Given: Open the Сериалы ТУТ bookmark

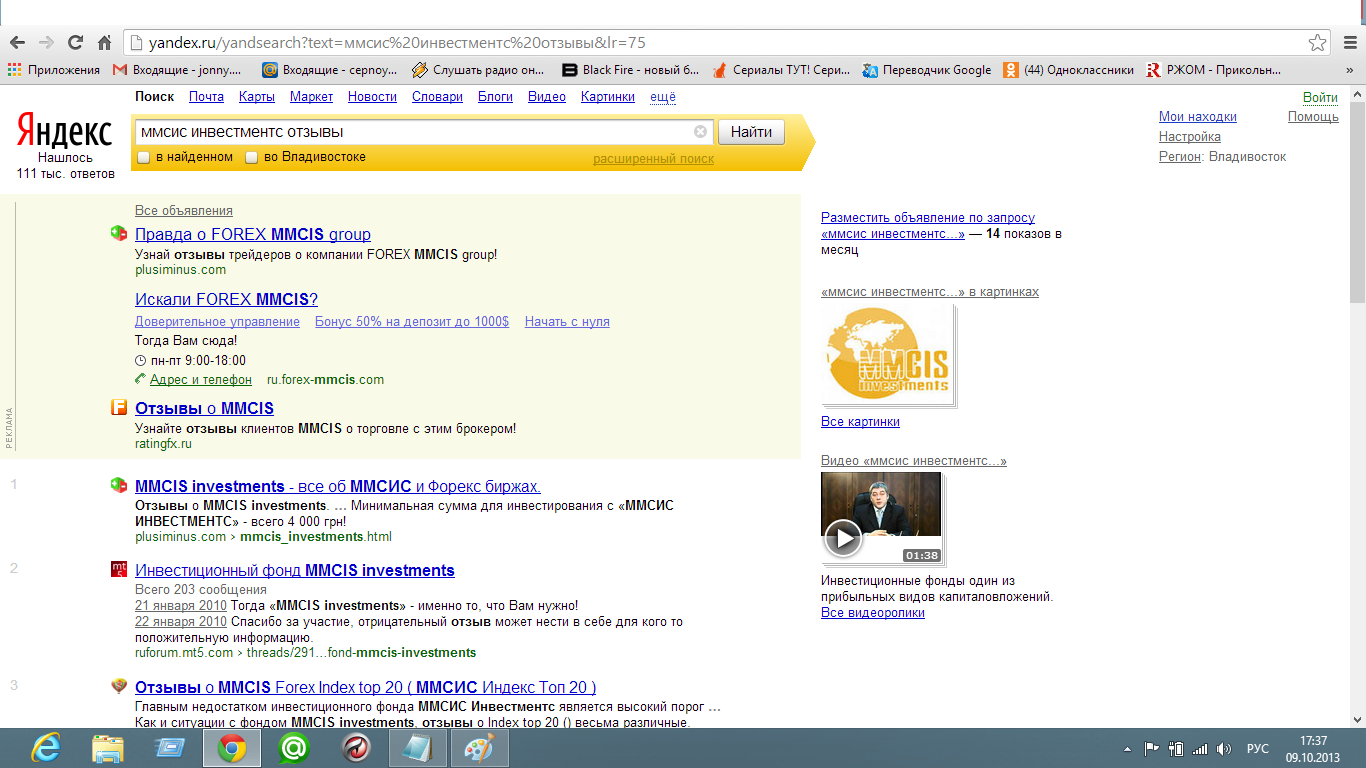Looking at the screenshot, I should coord(781,70).
